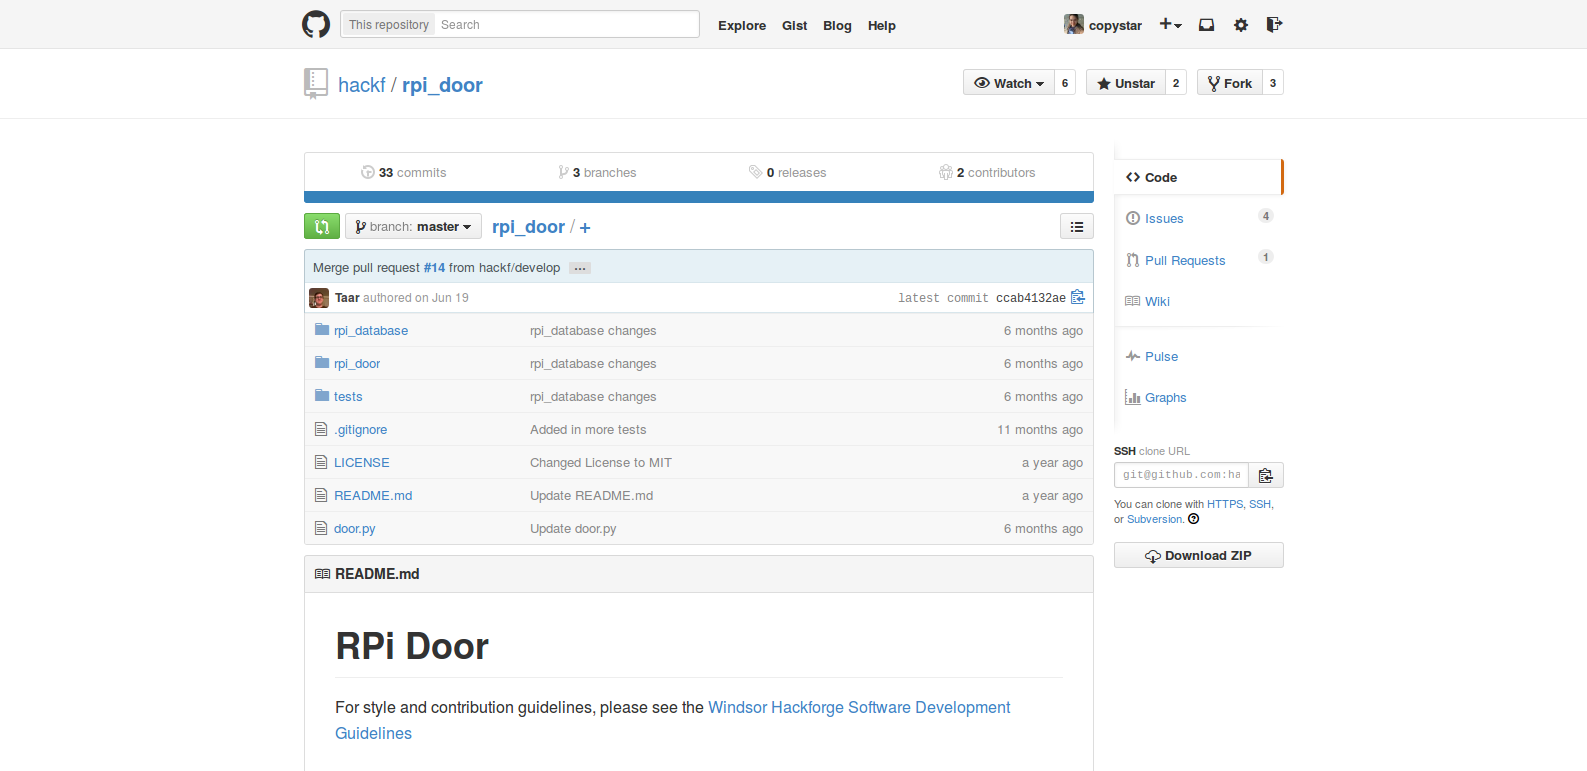Click the sign out icon

click(x=1274, y=25)
